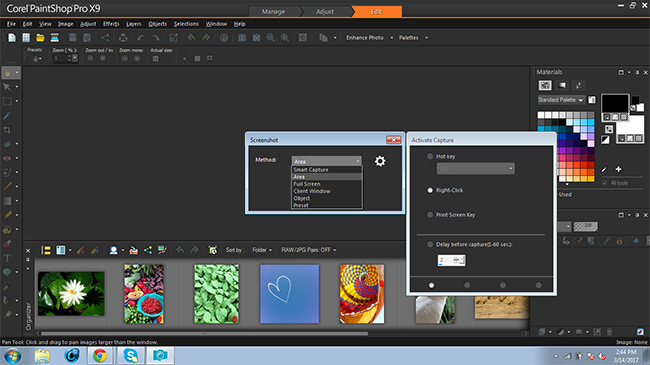This screenshot has height=365, width=650.
Task: Choose Client Window from Method list
Action: click(312, 191)
